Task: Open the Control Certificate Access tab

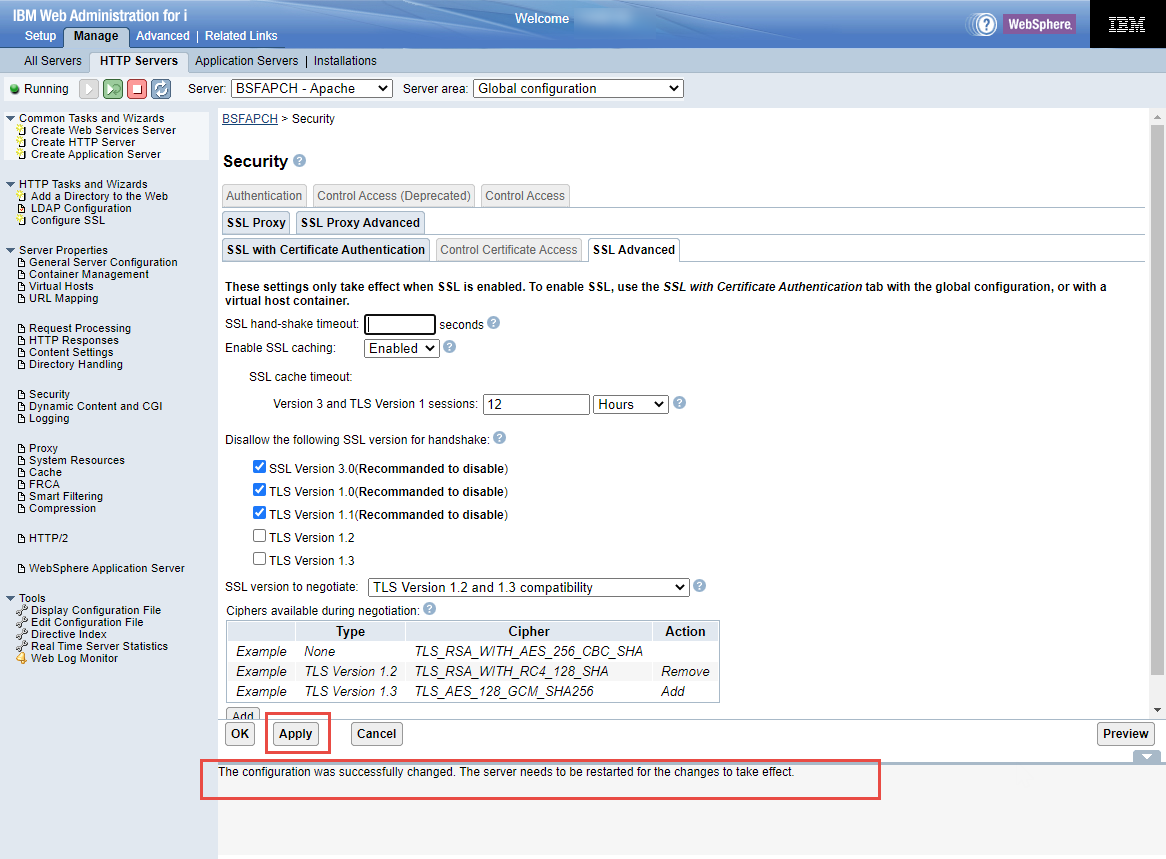Action: pos(508,249)
